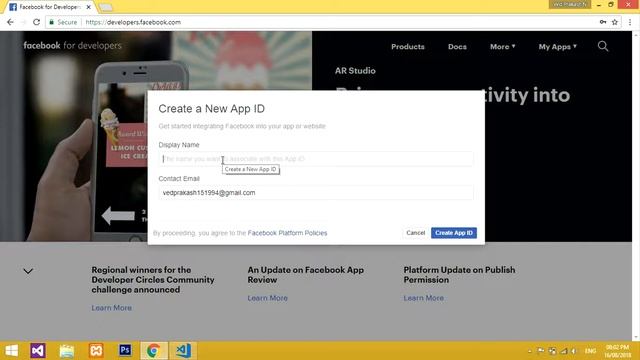Open a new browser tab
640x360 pixels.
[x=106, y=7]
